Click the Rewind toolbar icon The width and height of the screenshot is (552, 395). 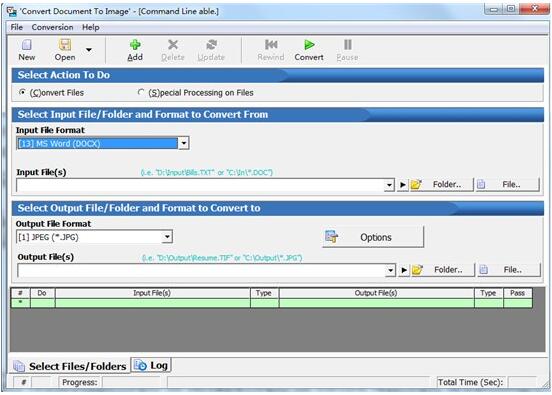pyautogui.click(x=271, y=45)
